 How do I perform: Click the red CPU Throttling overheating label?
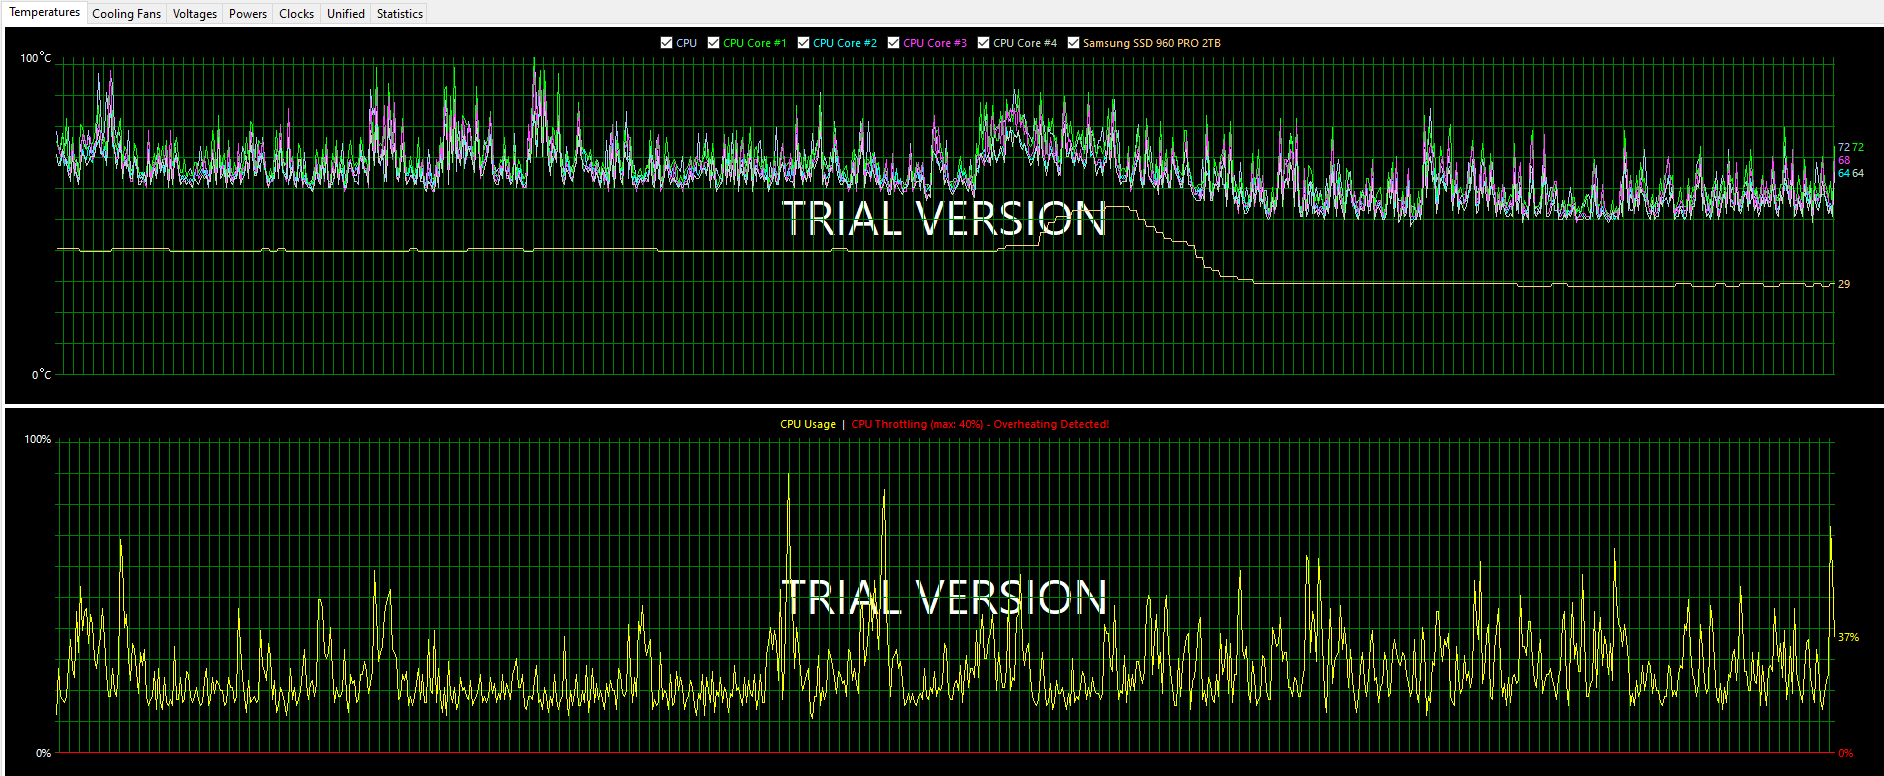pos(980,424)
